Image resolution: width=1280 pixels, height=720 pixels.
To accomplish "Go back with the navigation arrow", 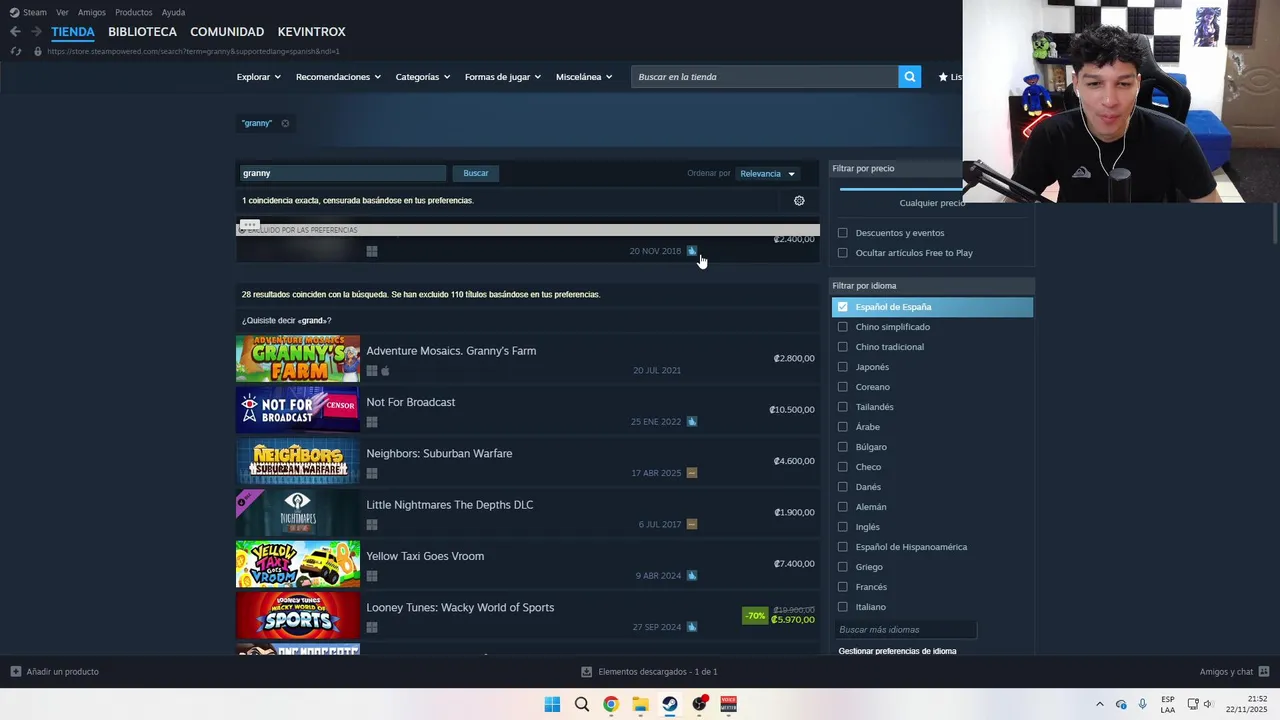I will pyautogui.click(x=15, y=32).
